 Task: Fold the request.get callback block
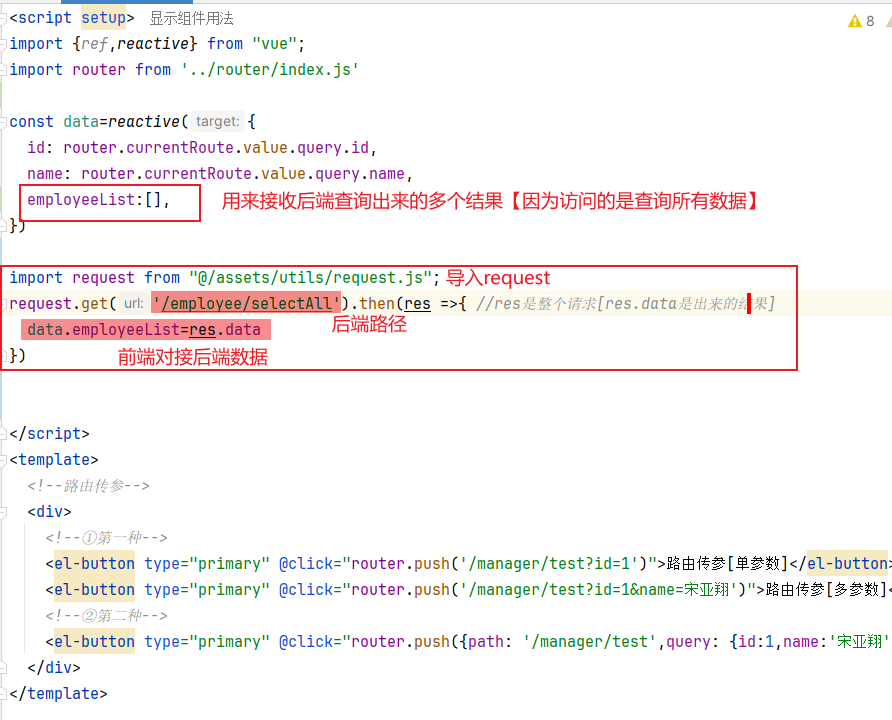[x=3, y=304]
